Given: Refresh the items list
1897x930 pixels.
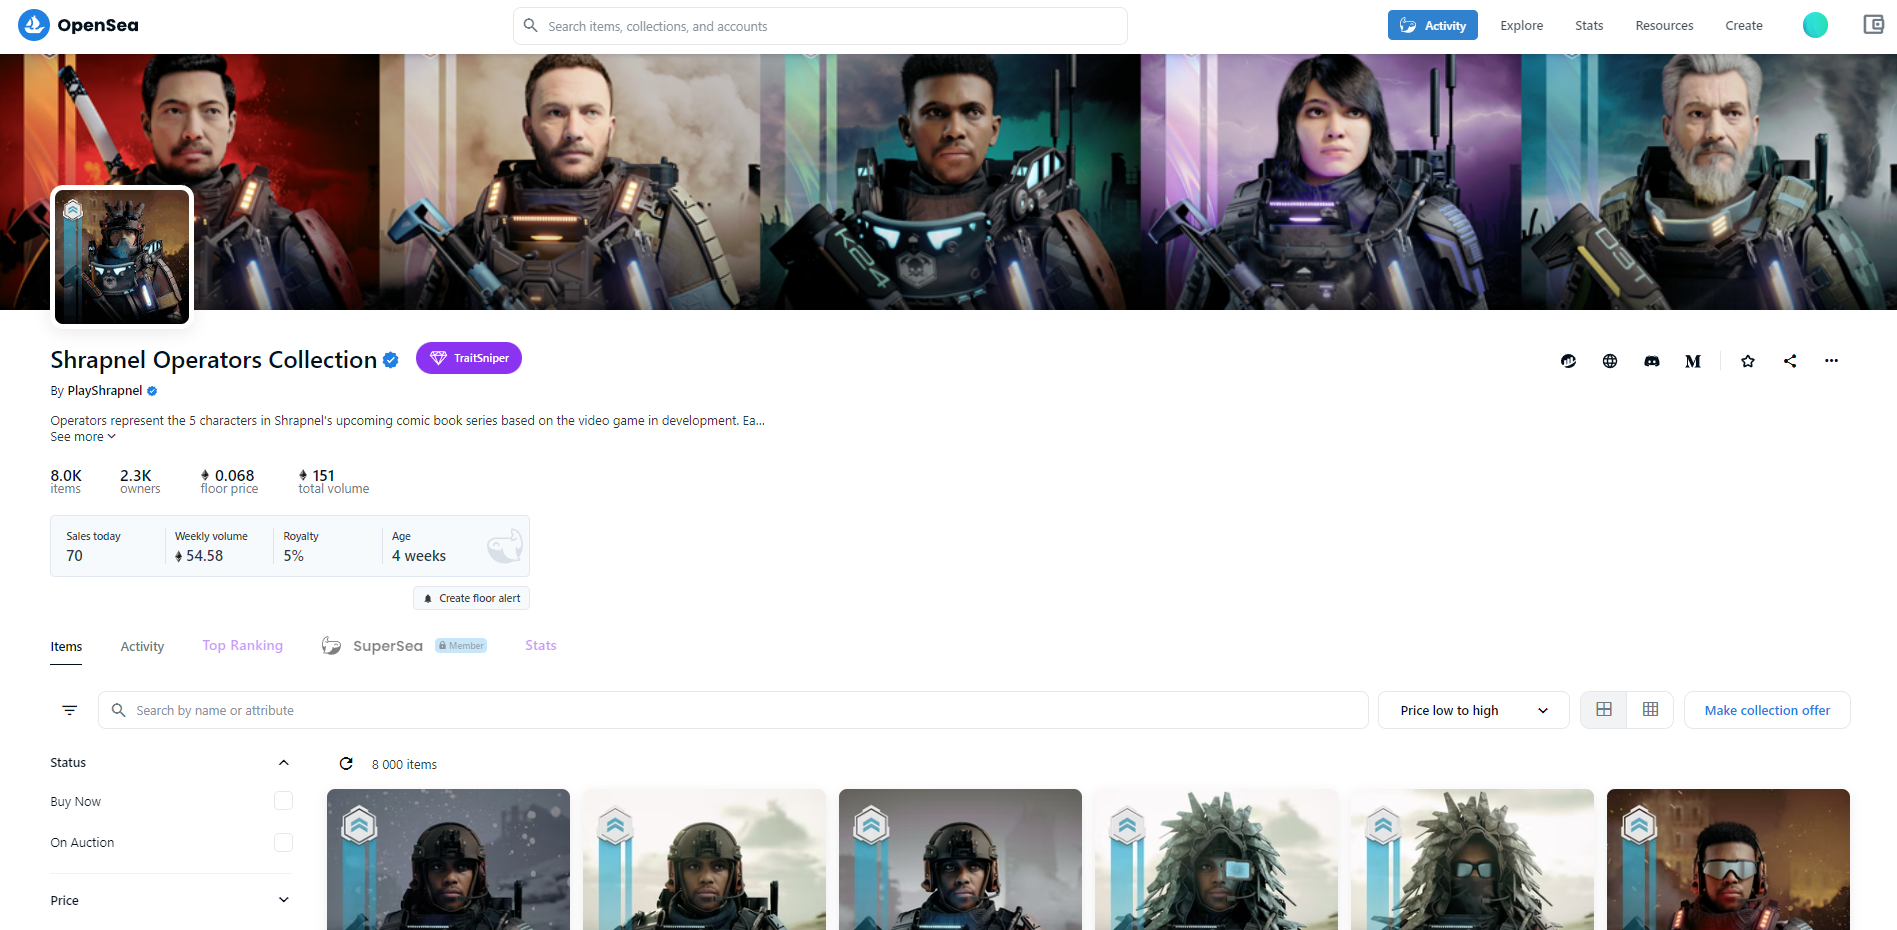Looking at the screenshot, I should click(346, 764).
